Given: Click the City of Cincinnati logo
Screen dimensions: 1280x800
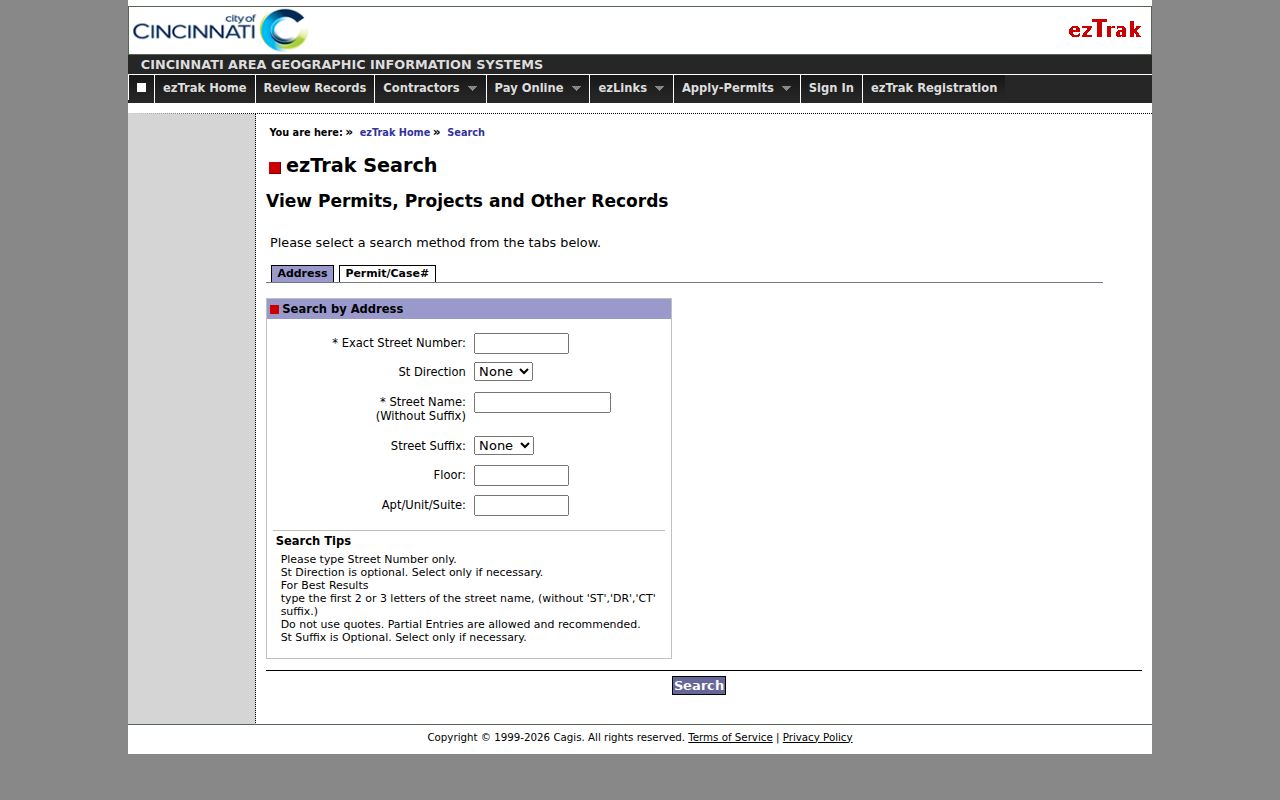Looking at the screenshot, I should coord(220,30).
